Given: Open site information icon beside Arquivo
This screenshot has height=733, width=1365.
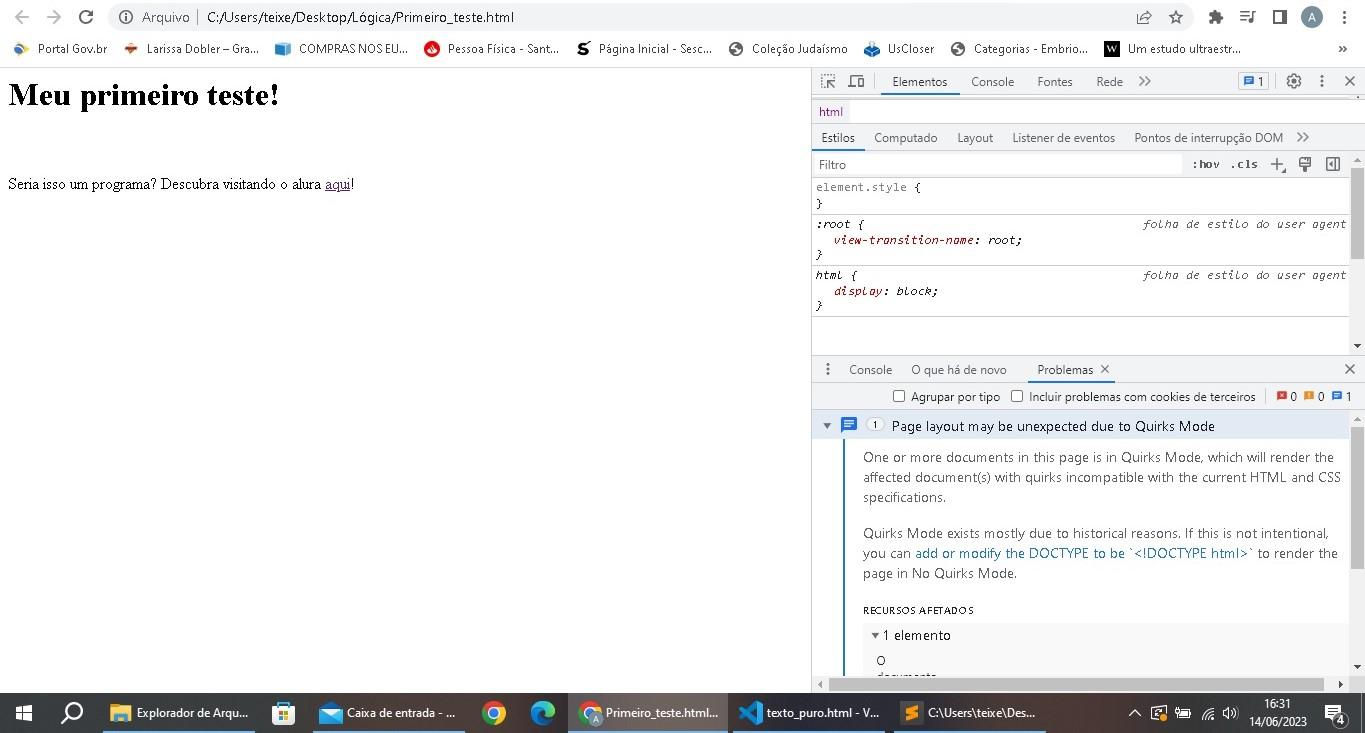Looking at the screenshot, I should pos(125,17).
